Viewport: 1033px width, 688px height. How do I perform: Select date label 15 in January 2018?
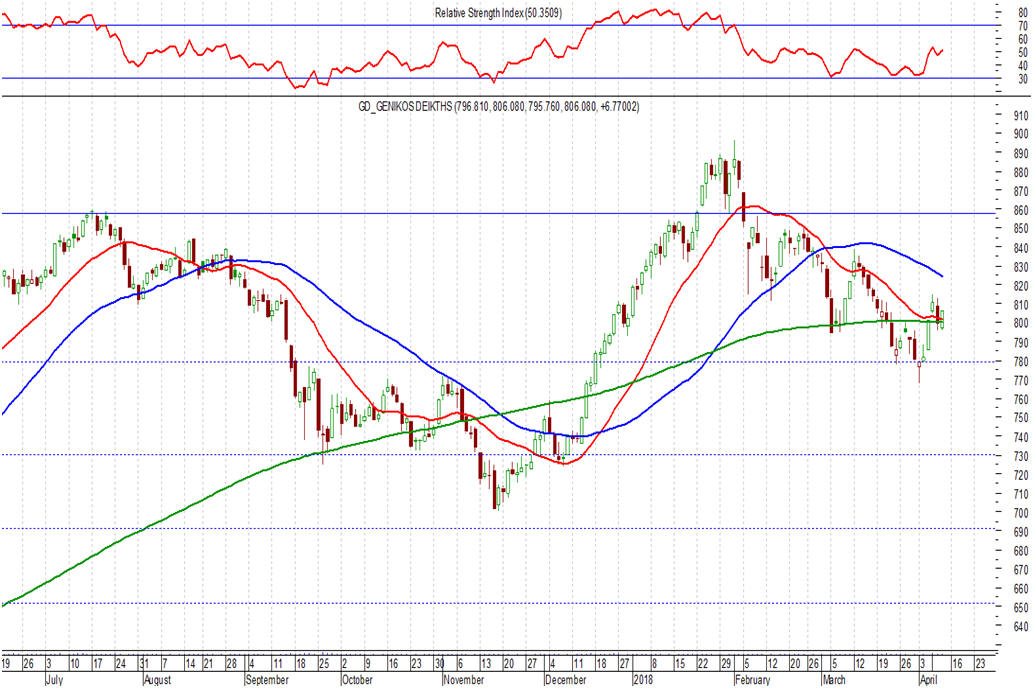[679, 664]
